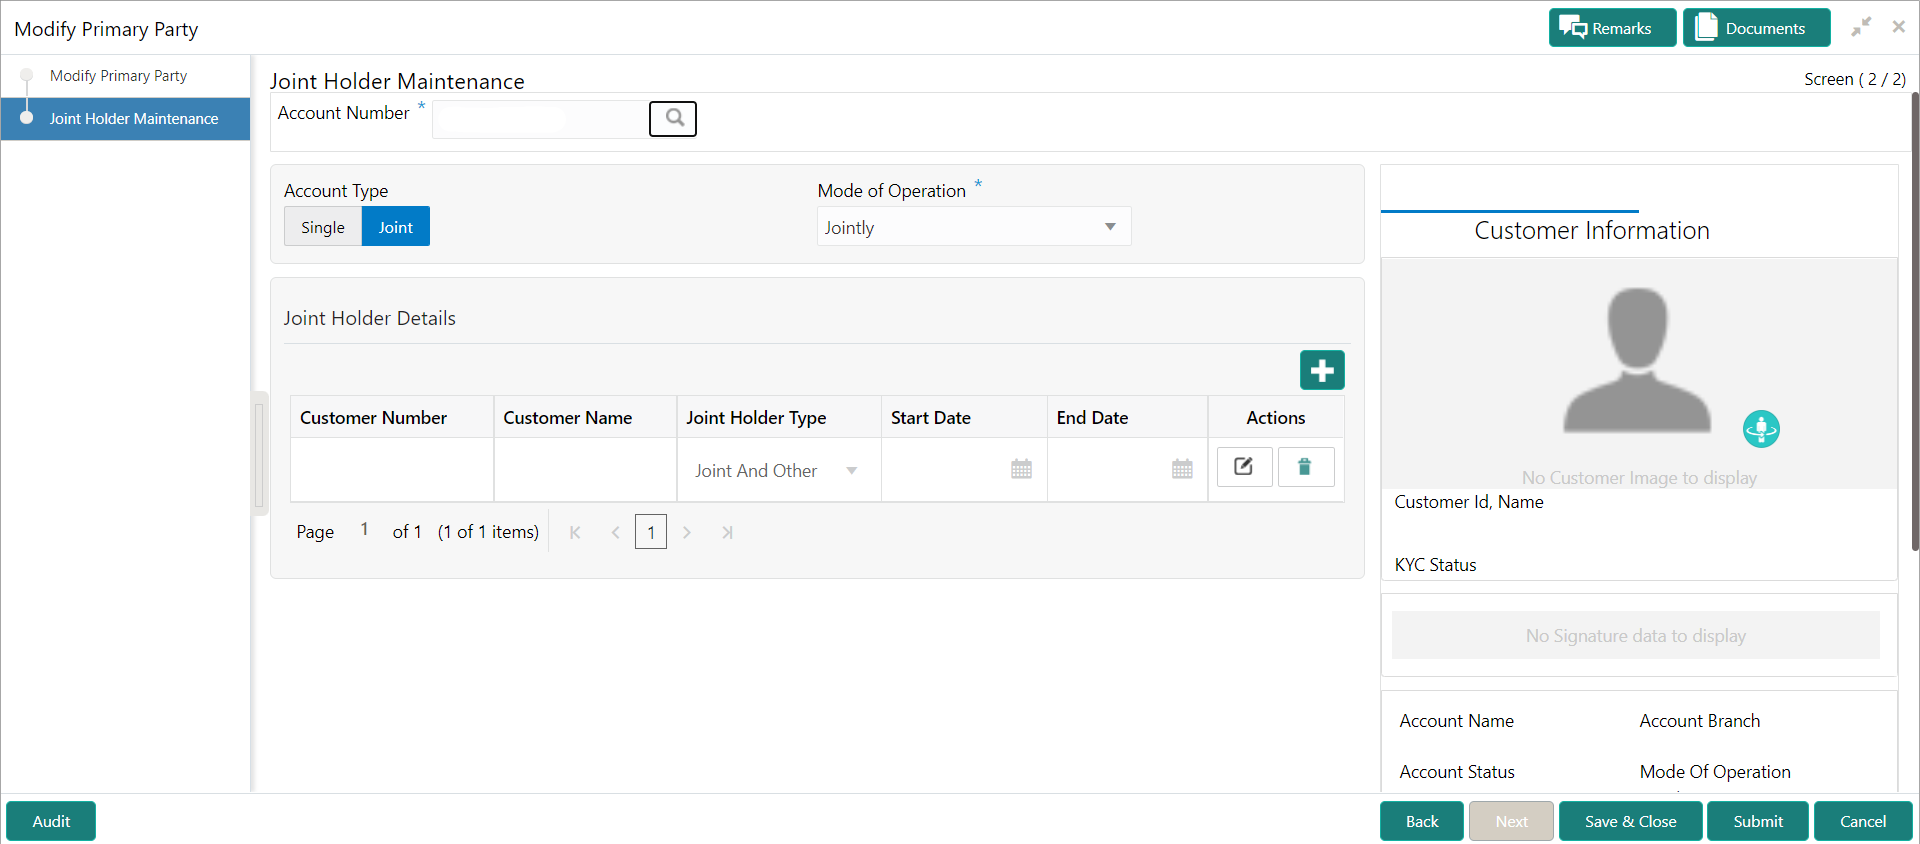Minimize the Modify Primary Party screen
1920x844 pixels.
click(1861, 28)
